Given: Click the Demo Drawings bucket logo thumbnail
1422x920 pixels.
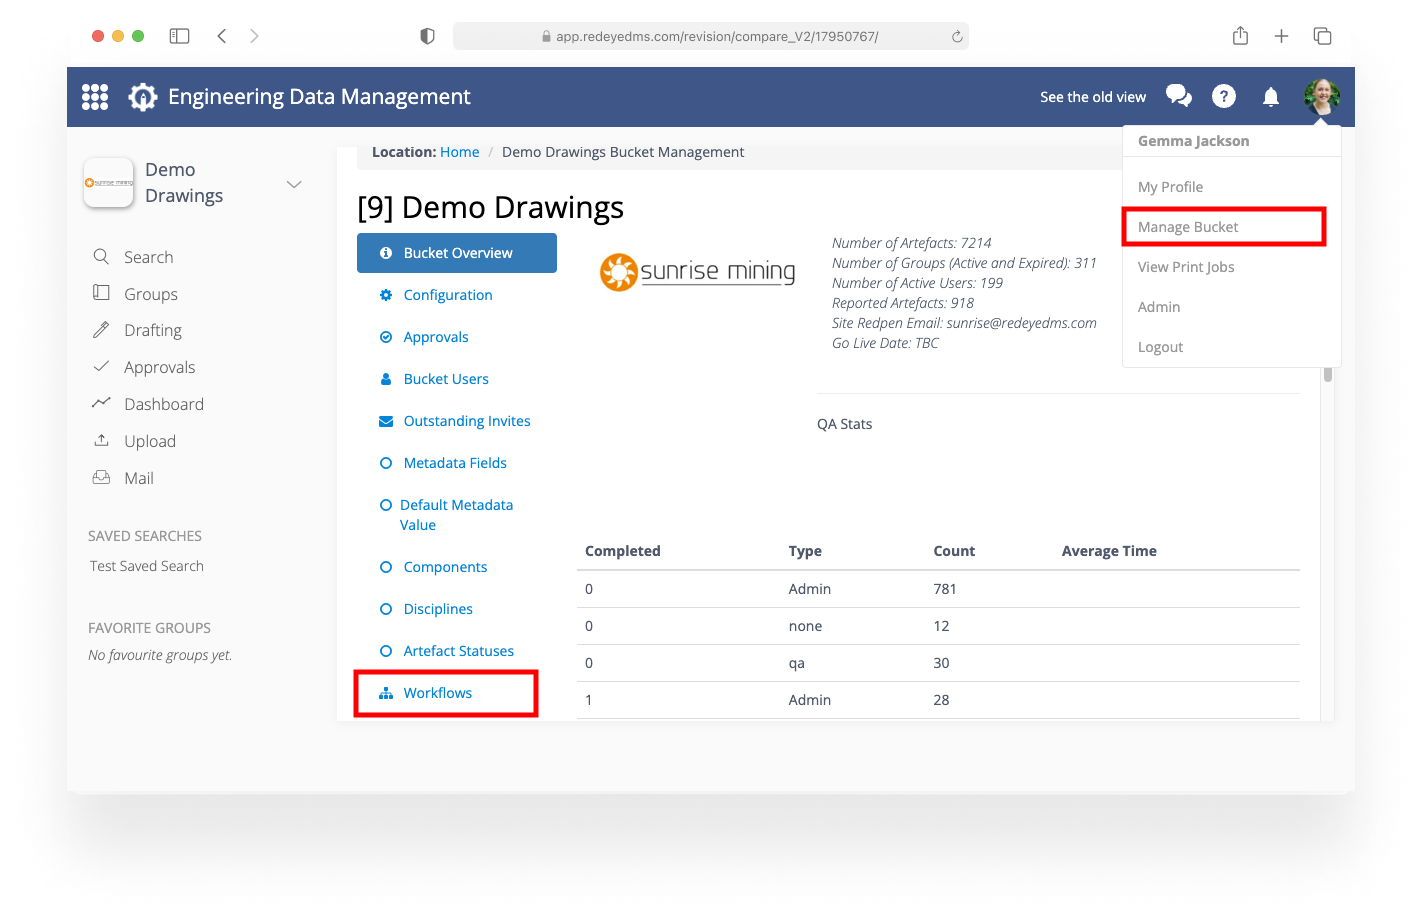Looking at the screenshot, I should click(x=109, y=183).
